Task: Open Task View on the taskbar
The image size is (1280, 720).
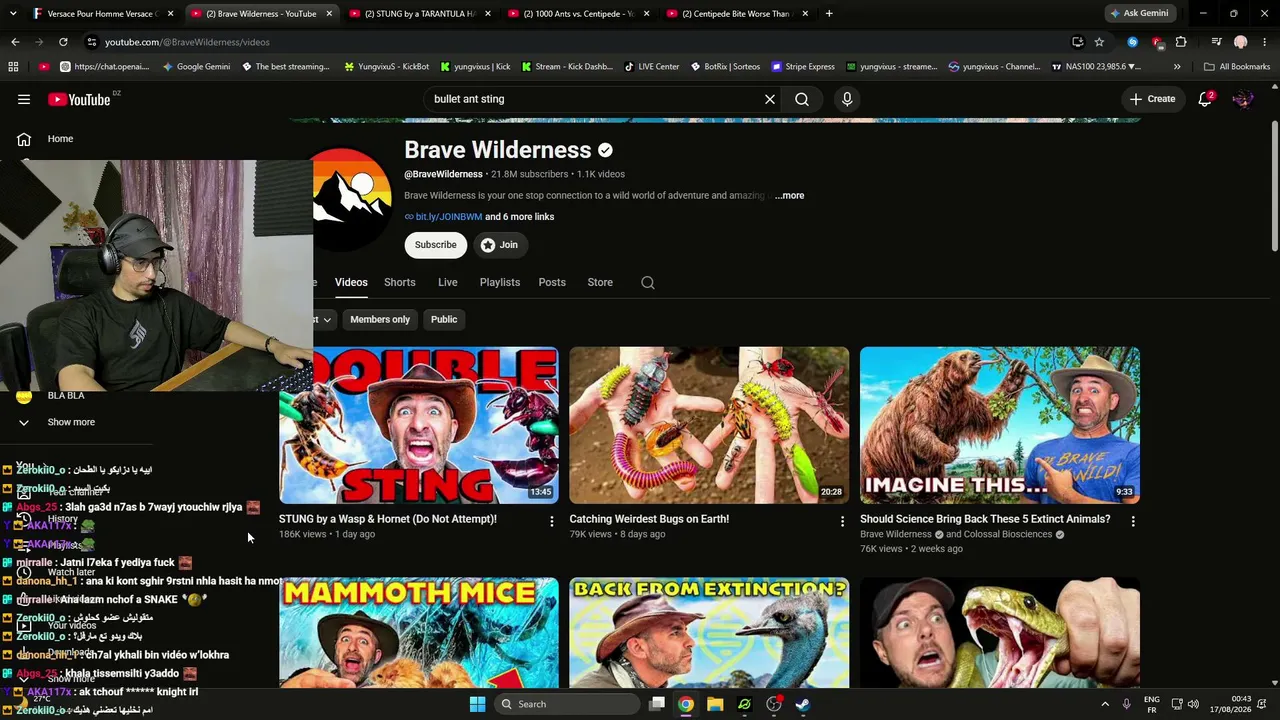Action: 657,704
